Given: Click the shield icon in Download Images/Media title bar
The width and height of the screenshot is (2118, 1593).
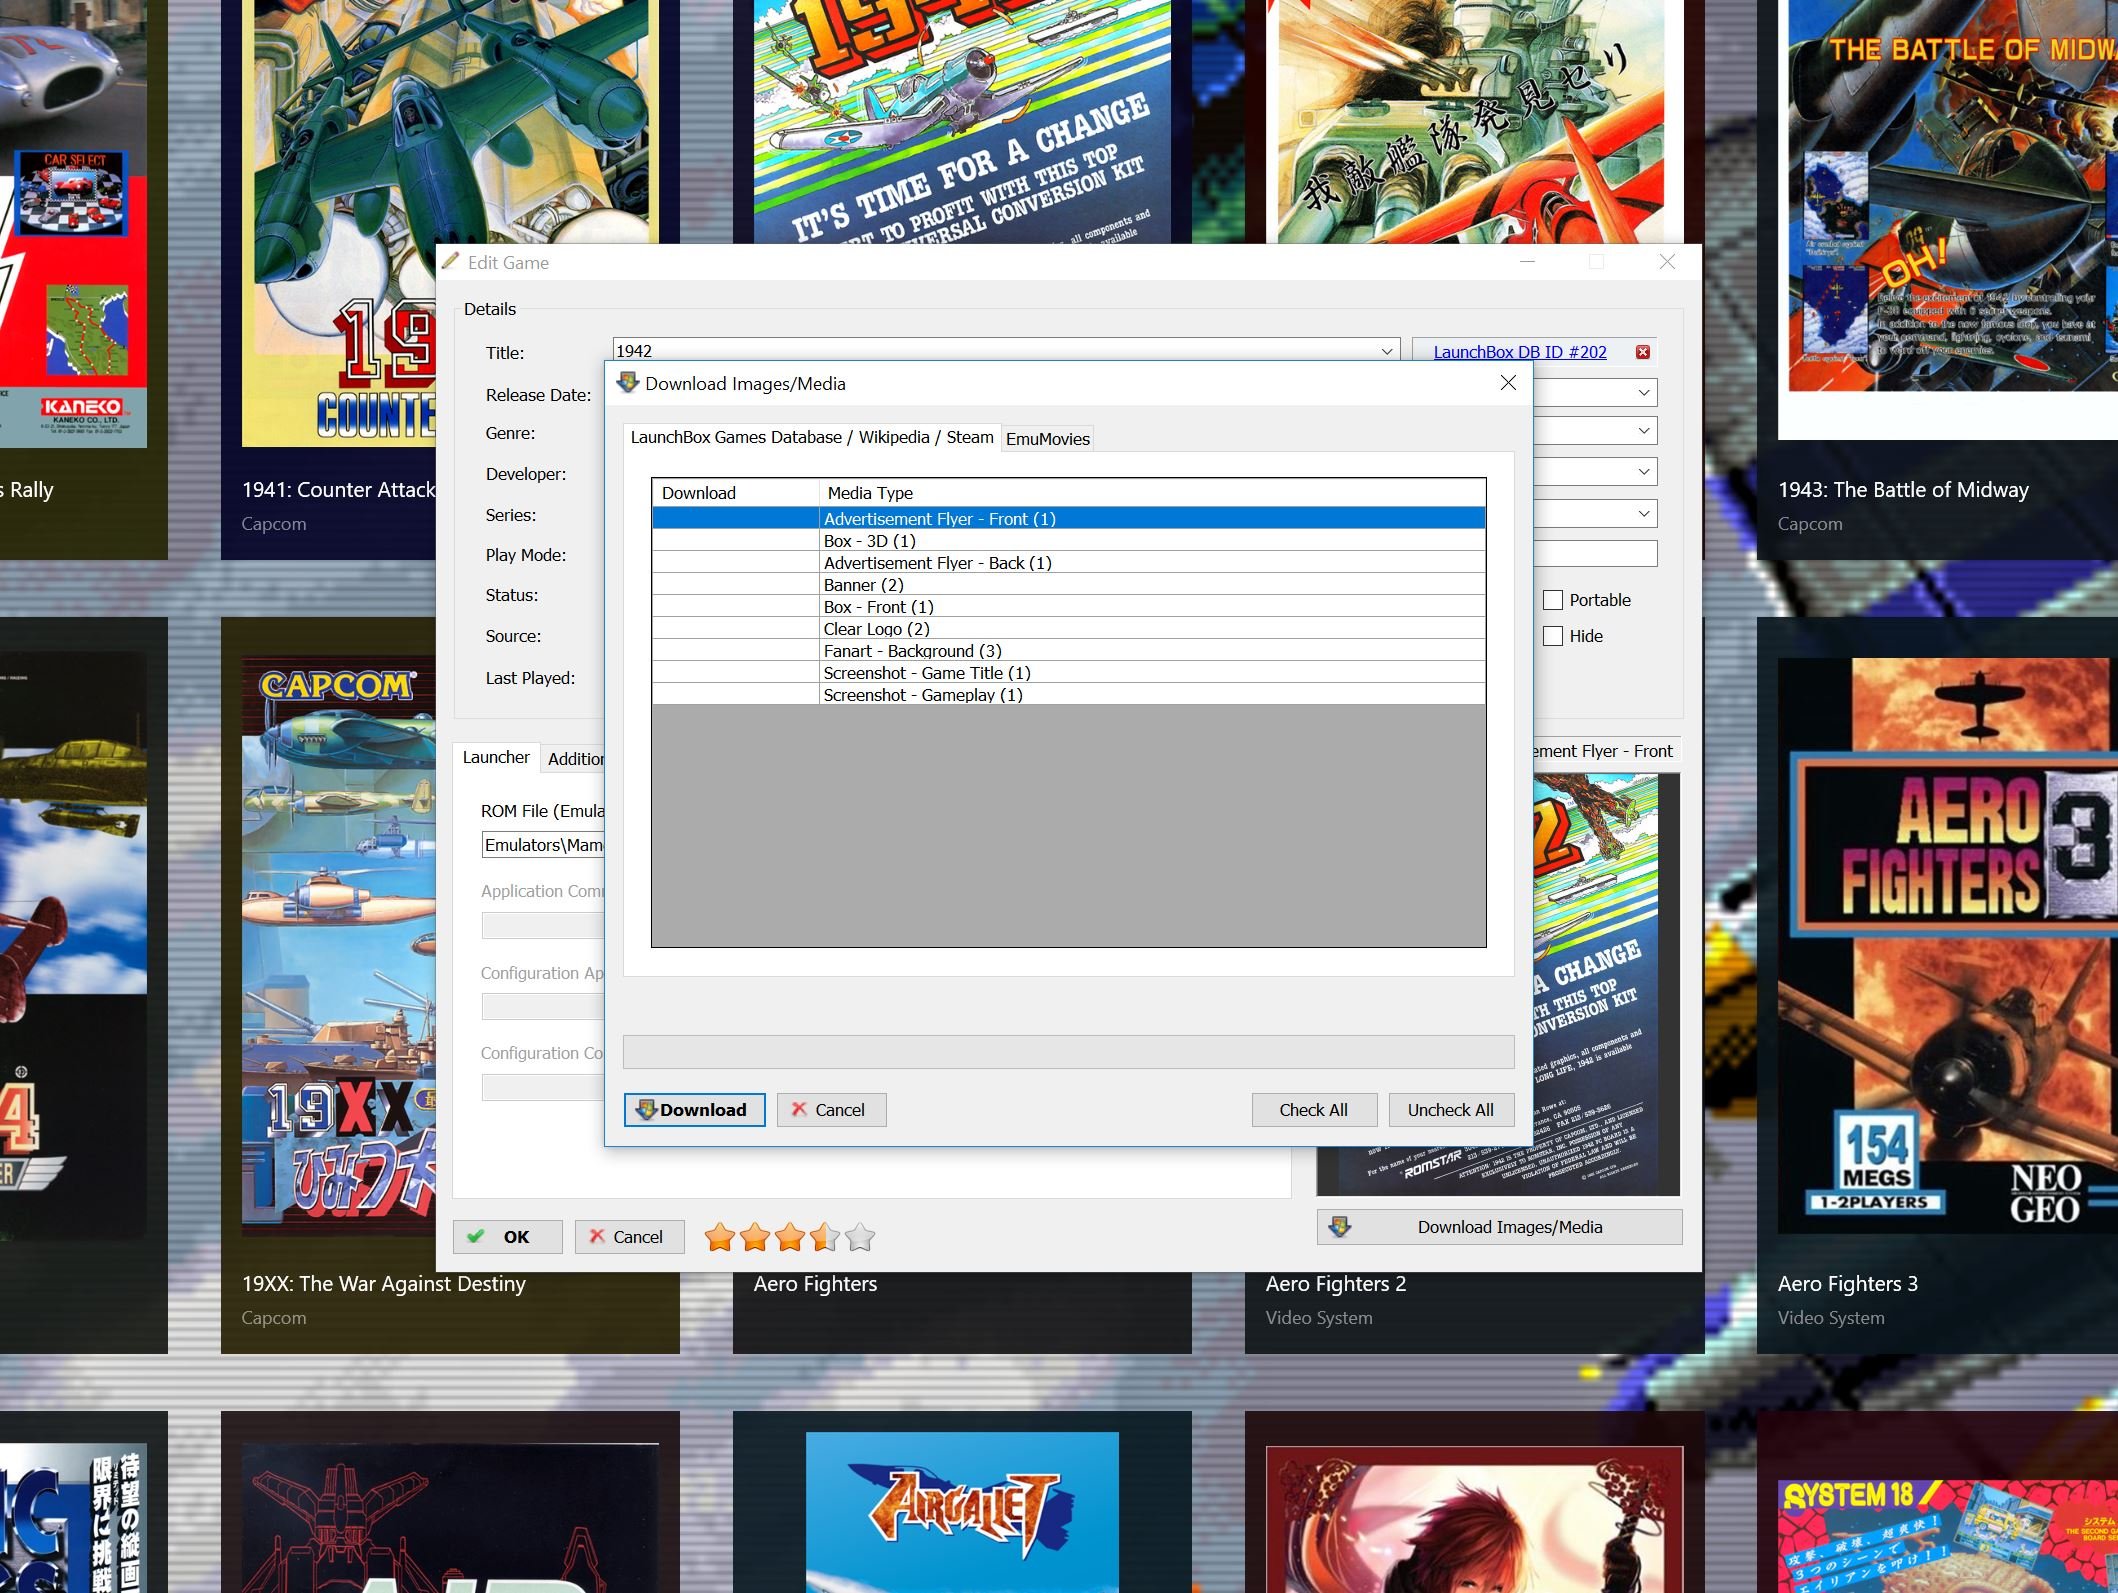Looking at the screenshot, I should [x=627, y=383].
